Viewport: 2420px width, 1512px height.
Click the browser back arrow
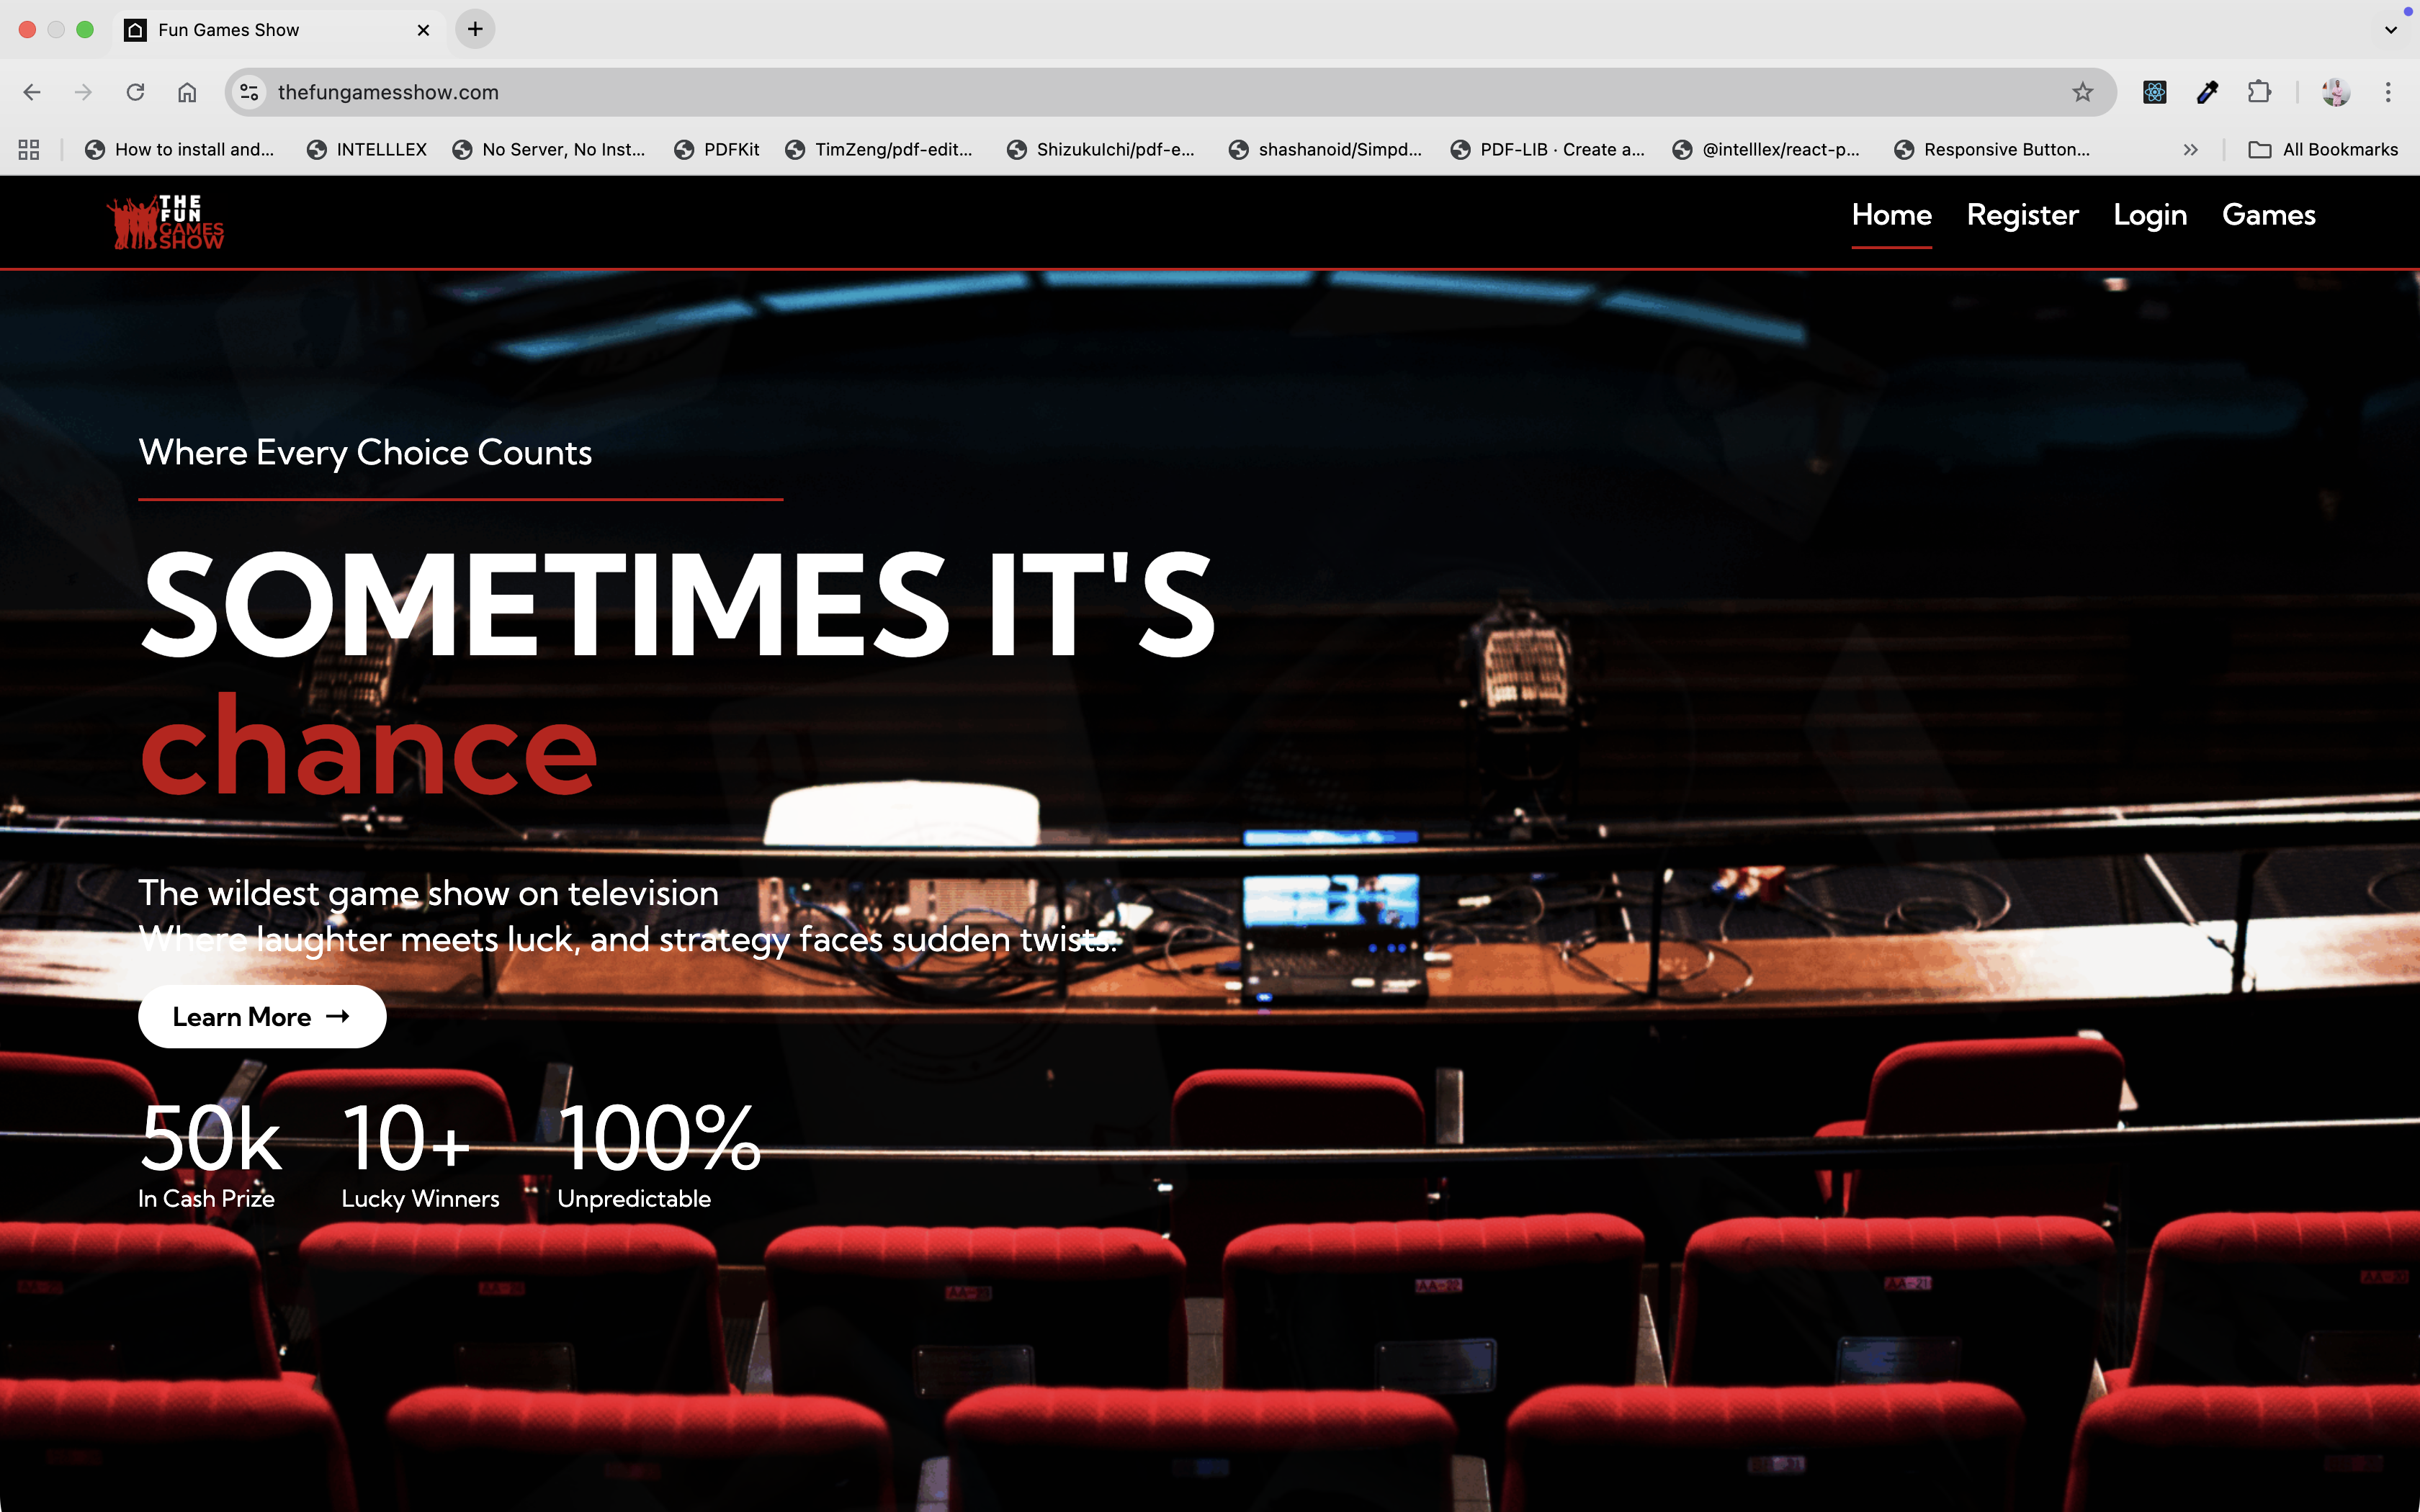32,92
